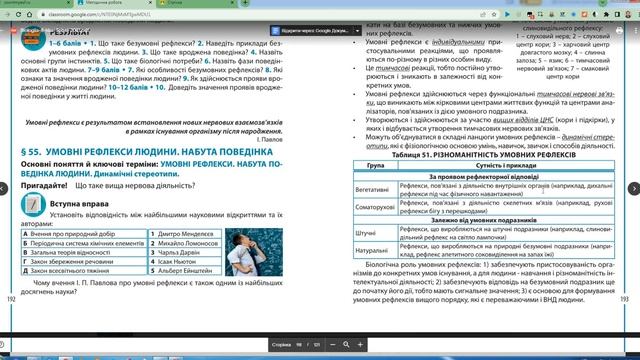Click the Альберт Ейнштейн list row
The width and height of the screenshot is (640, 360).
click(x=185, y=271)
